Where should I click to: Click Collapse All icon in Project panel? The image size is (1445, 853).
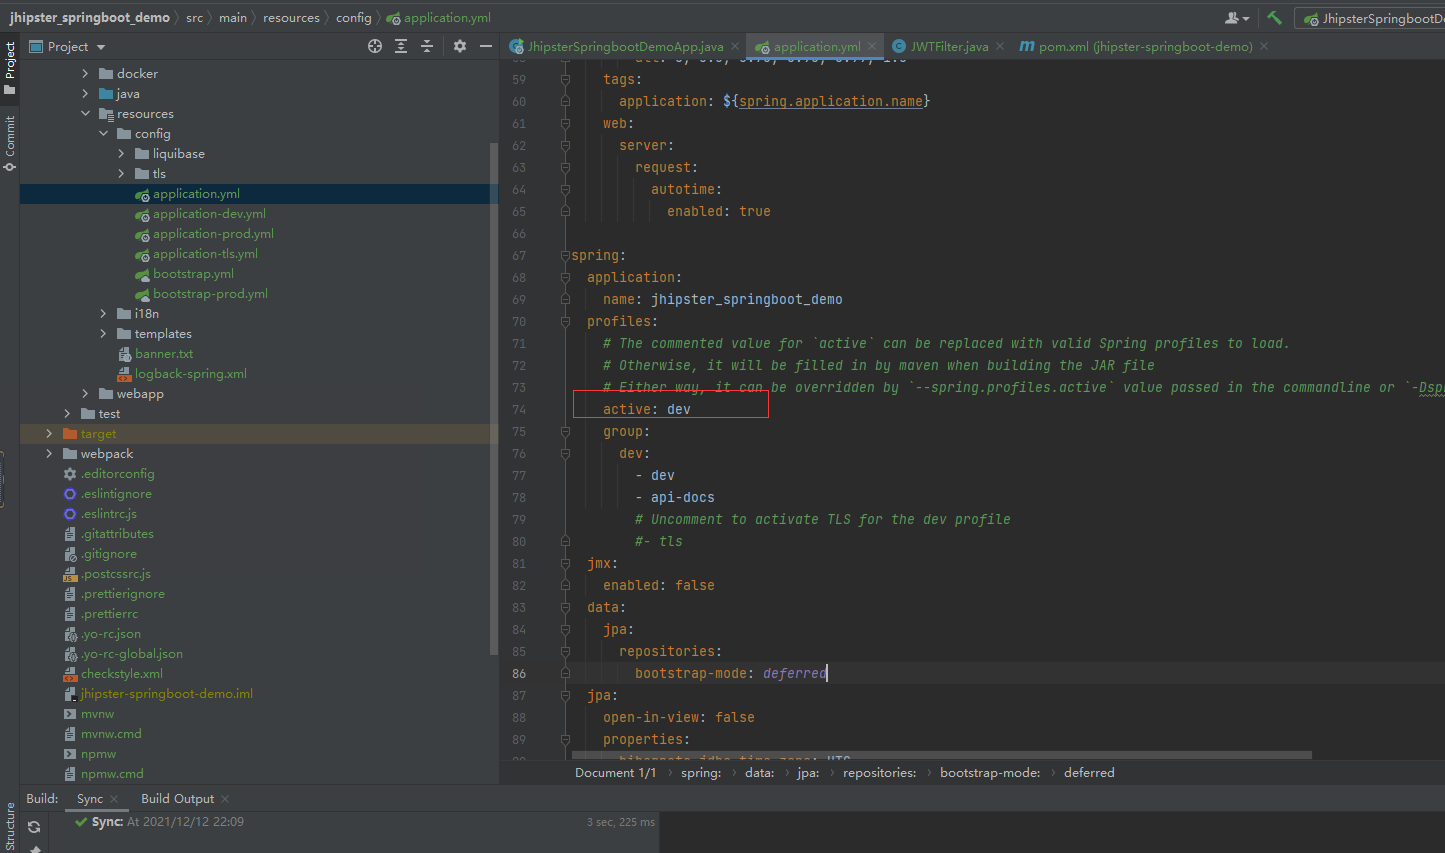[427, 46]
